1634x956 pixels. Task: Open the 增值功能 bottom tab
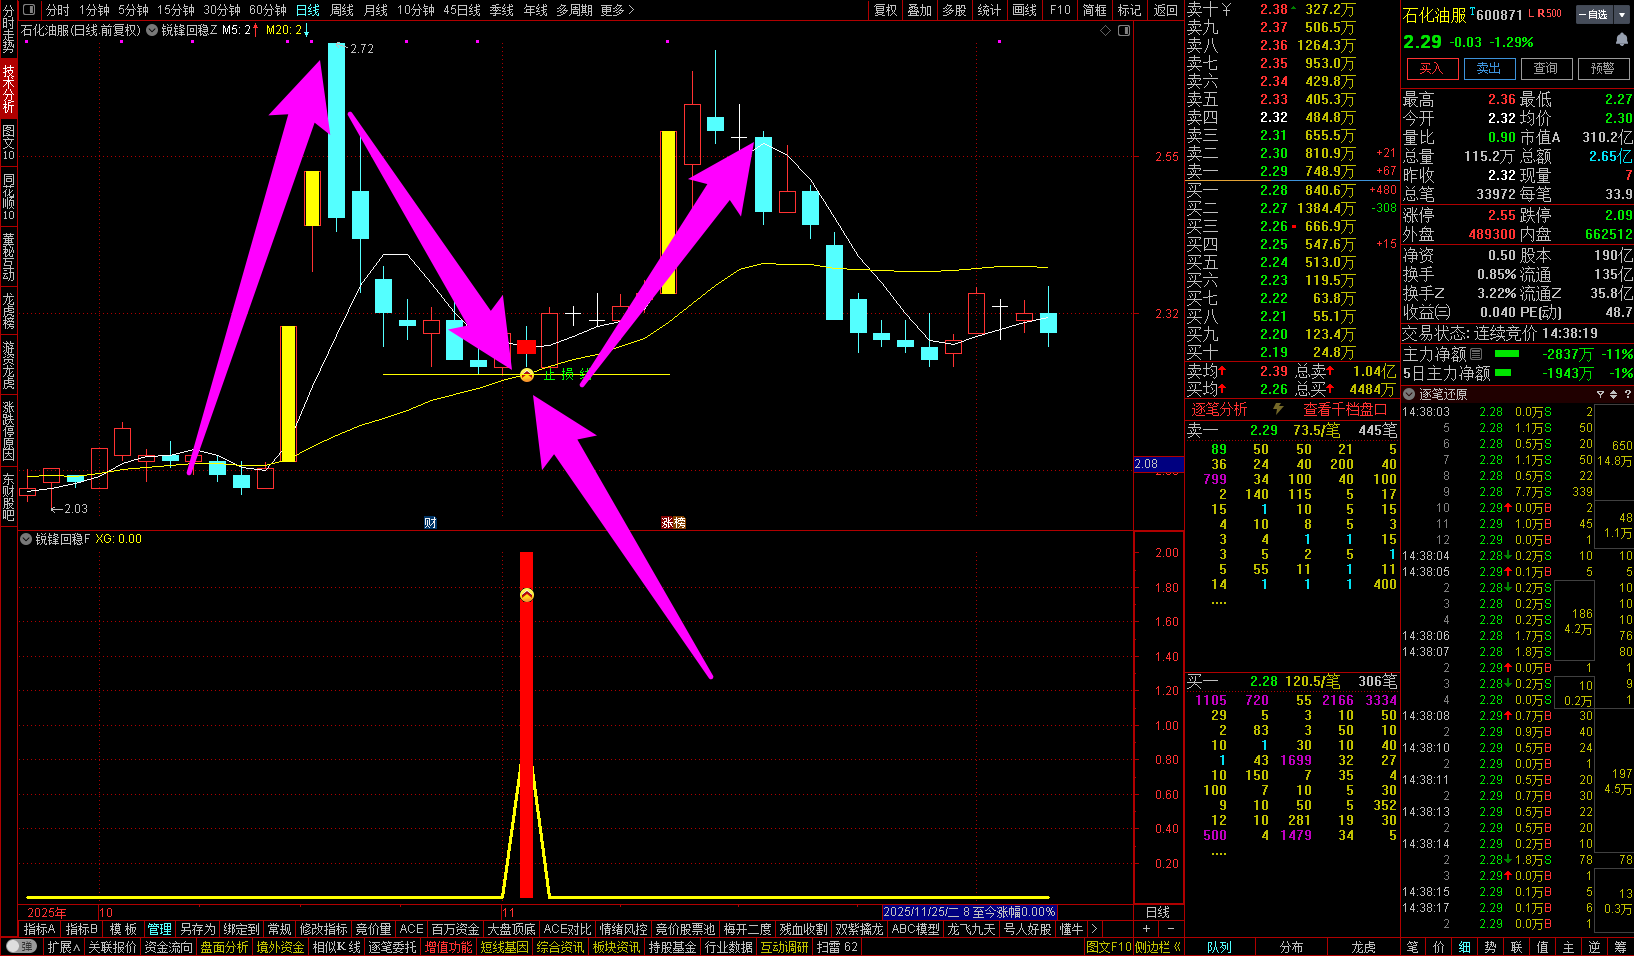point(448,947)
